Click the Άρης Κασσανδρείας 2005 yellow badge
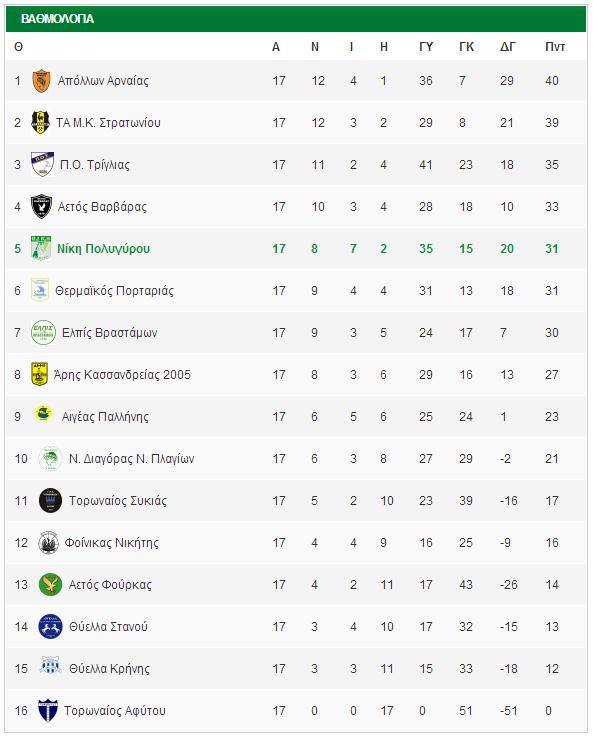 (x=39, y=374)
